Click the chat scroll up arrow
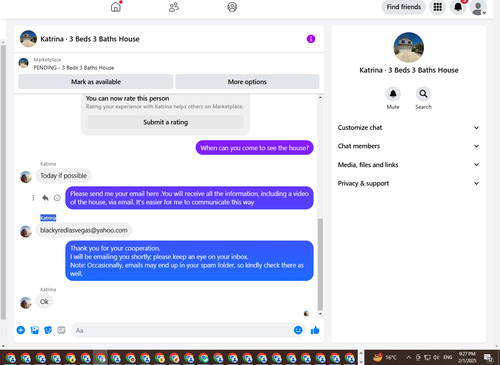 [x=320, y=97]
